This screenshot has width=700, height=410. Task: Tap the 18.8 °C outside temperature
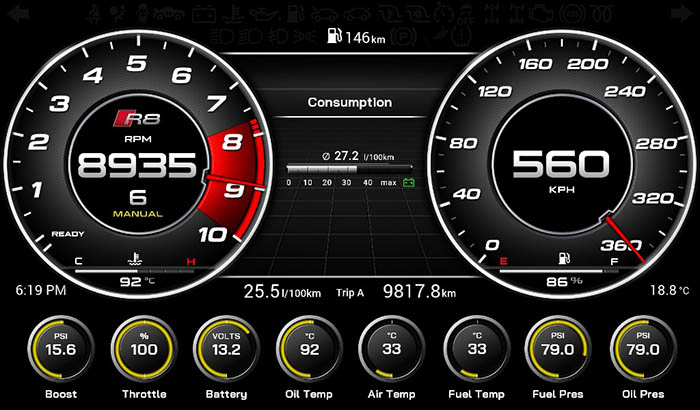pyautogui.click(x=670, y=290)
